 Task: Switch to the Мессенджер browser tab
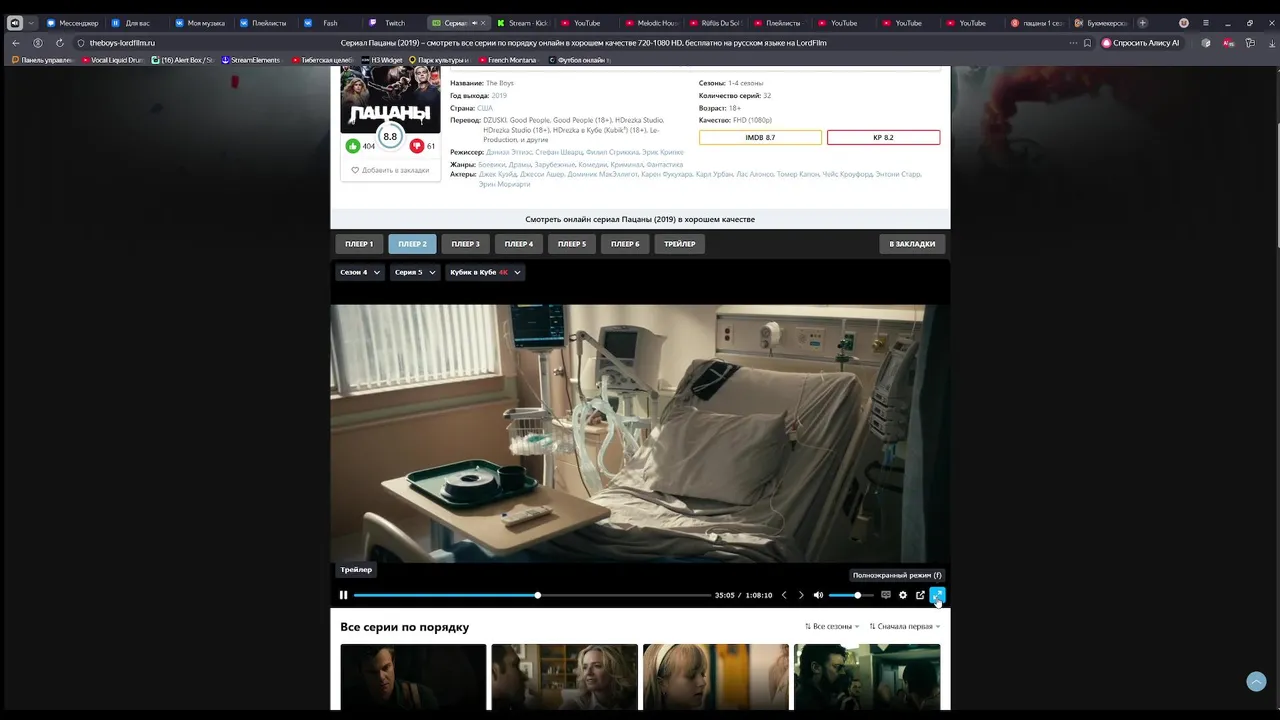point(73,23)
